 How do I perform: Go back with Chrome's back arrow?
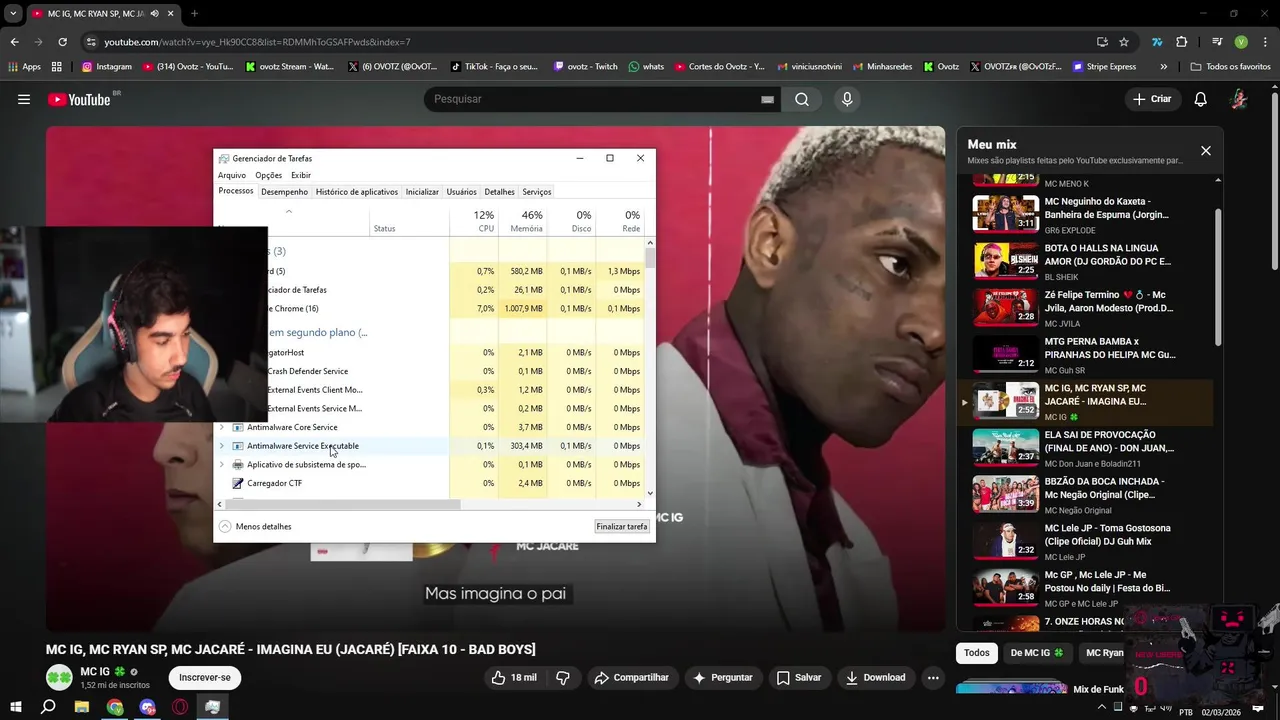[x=14, y=42]
